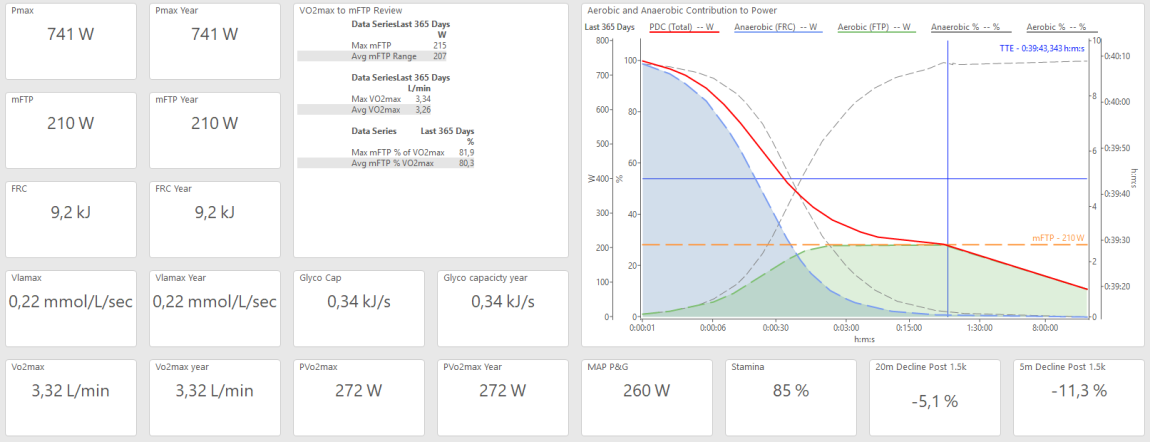Viewport: 1150px width, 442px height.
Task: Click the 20m Decline Post 1.5k tile
Action: [934, 397]
